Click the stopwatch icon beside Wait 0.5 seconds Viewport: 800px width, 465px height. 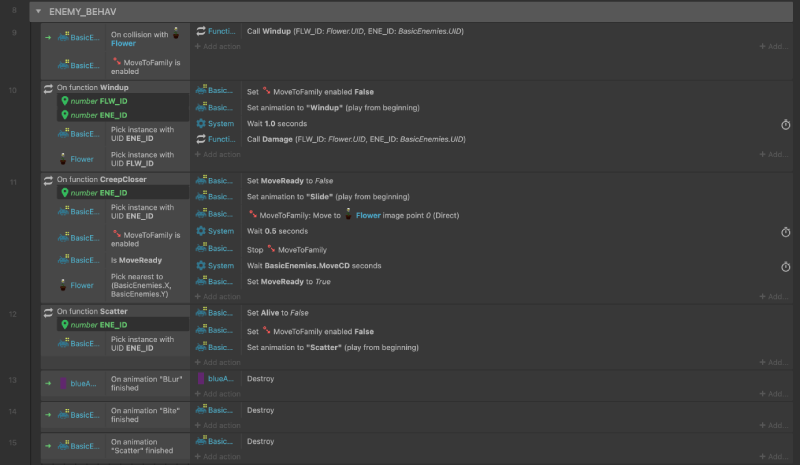click(786, 232)
